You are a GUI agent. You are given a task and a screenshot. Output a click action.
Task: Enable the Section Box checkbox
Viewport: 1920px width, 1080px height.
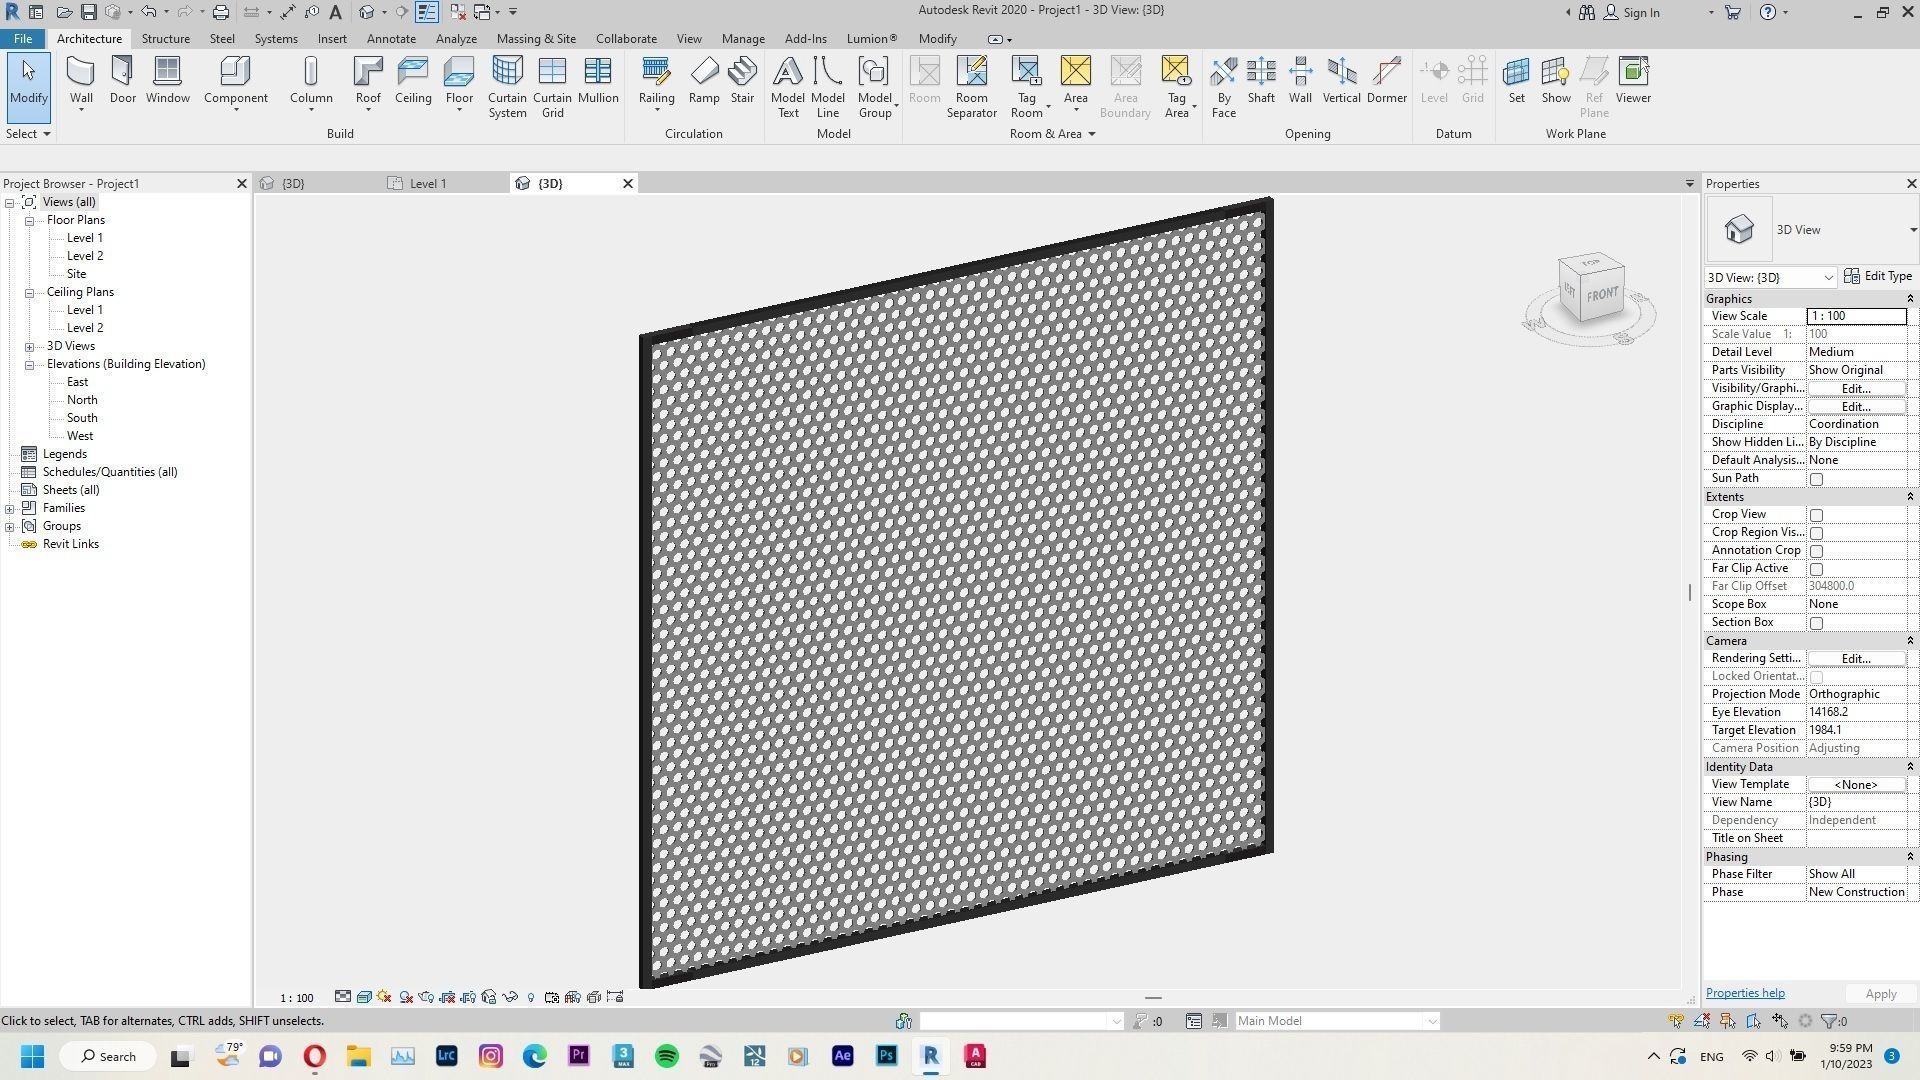[1816, 622]
